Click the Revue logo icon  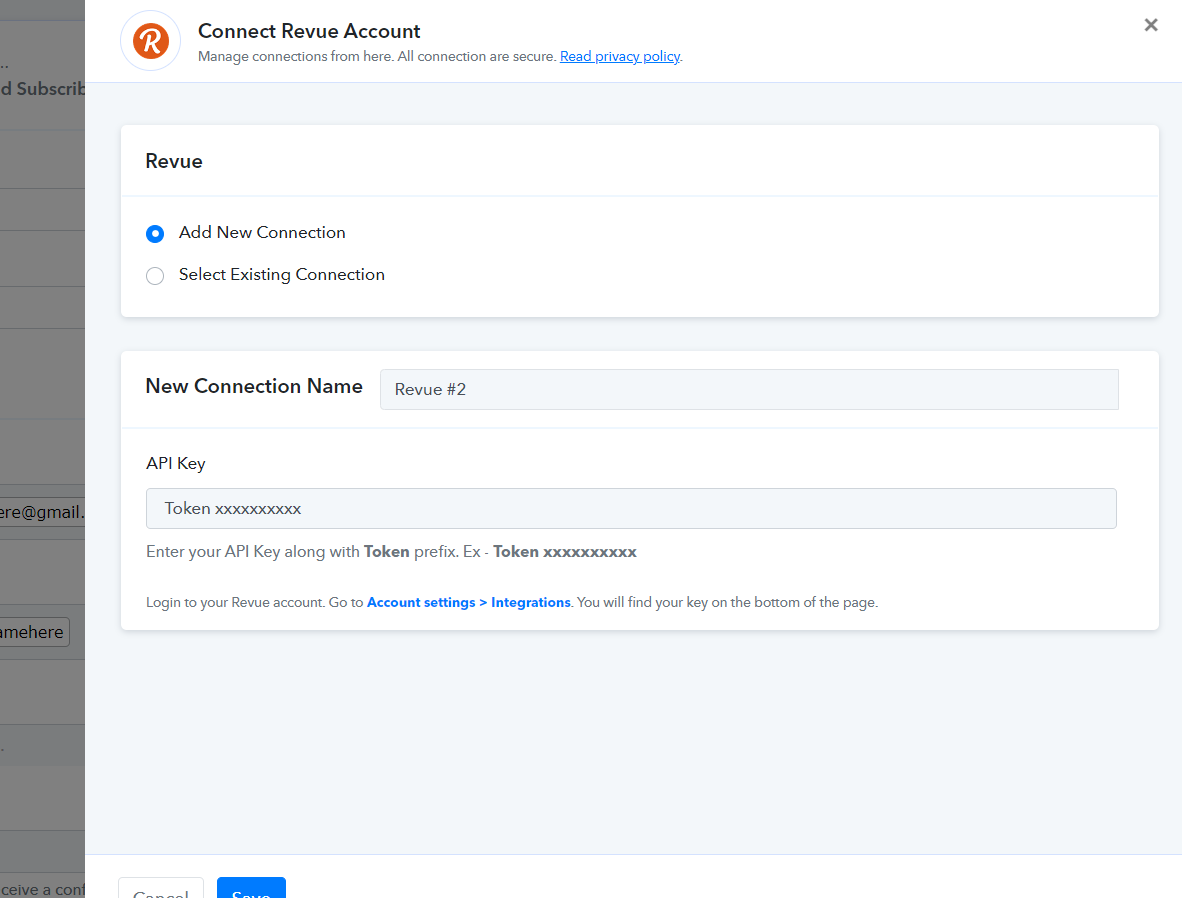(151, 41)
